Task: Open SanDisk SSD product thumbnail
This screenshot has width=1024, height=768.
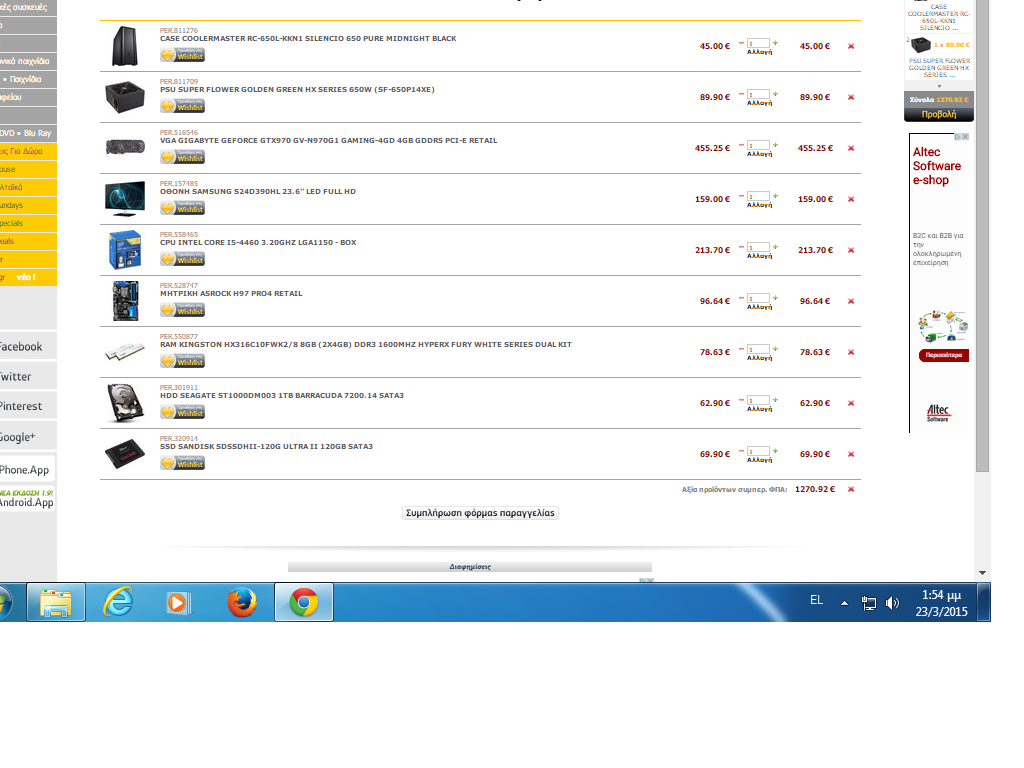Action: pos(125,454)
